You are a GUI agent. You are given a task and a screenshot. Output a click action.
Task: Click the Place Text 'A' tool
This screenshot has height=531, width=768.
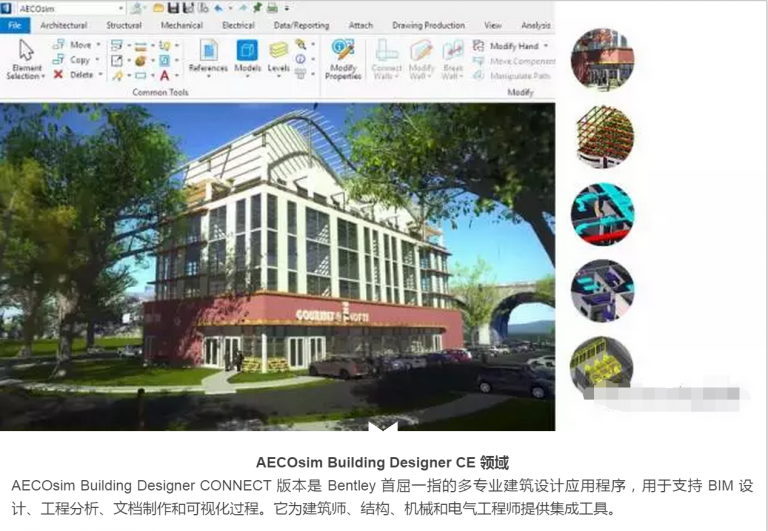pyautogui.click(x=163, y=75)
